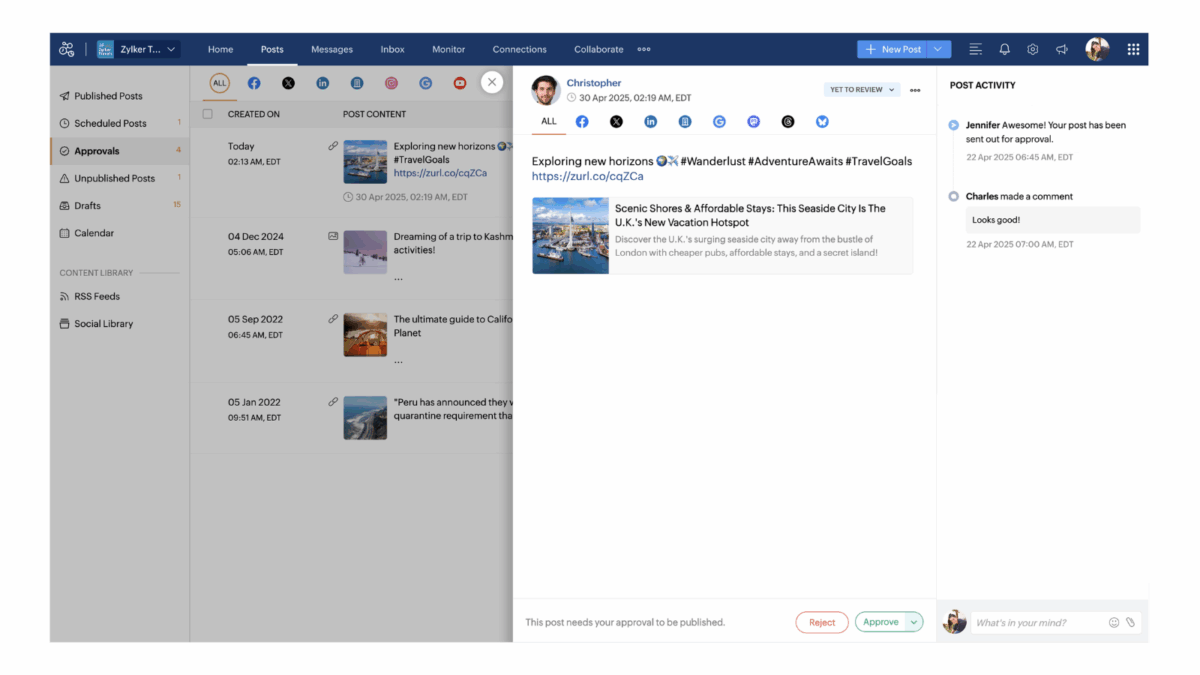Open the 04 Dec 2024 Kashmir post thumbnail
Viewport: 1200px width, 675px height.
365,252
